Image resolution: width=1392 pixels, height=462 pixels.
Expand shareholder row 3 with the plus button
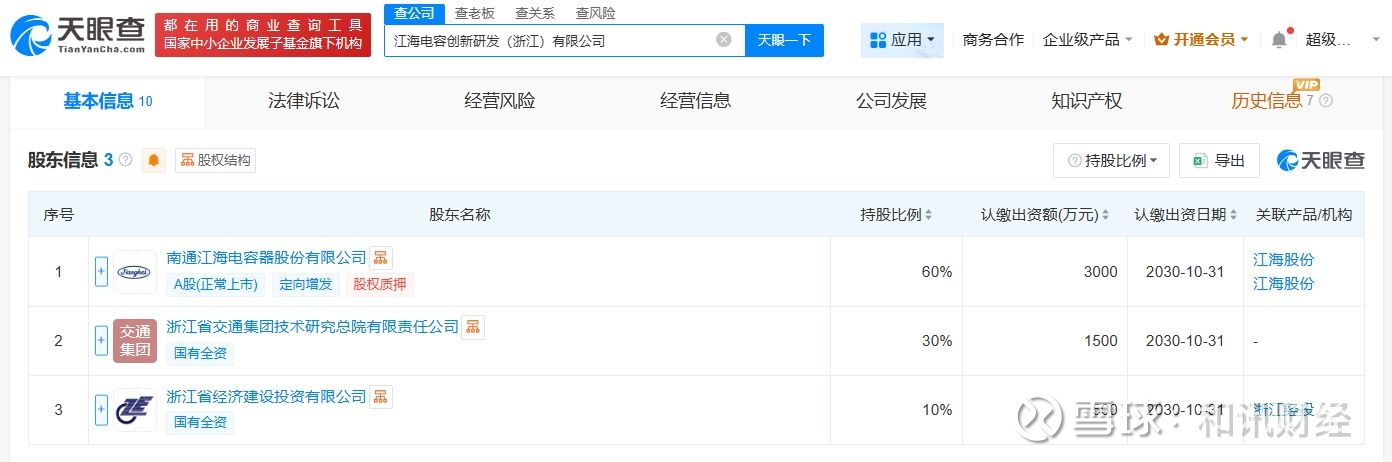point(101,409)
